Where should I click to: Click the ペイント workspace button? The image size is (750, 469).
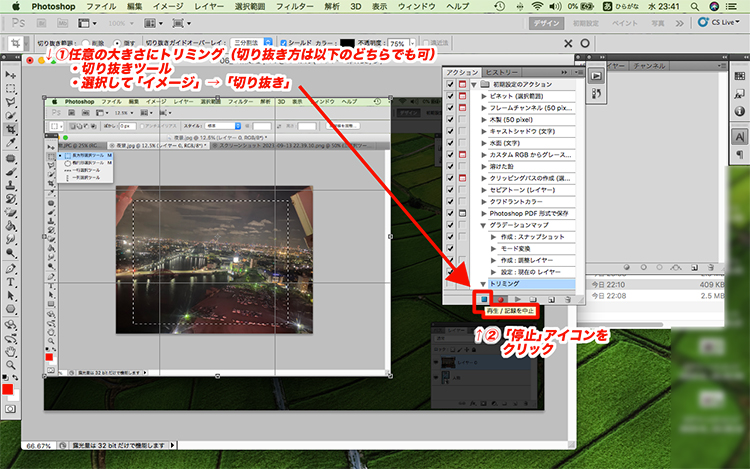tap(625, 23)
